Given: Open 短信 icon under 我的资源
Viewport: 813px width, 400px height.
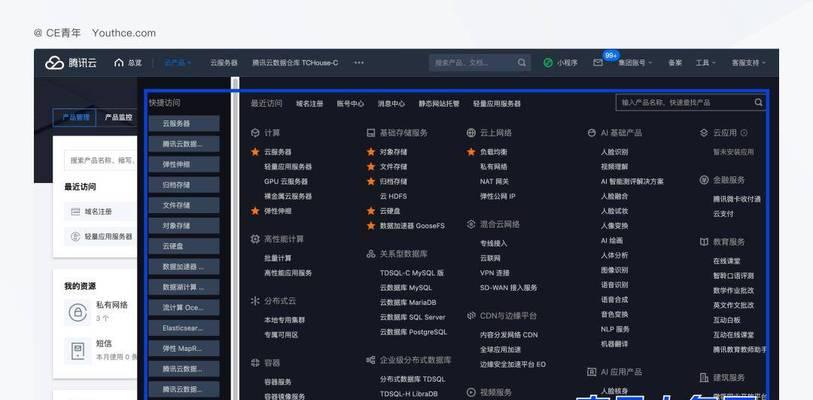Looking at the screenshot, I should (78, 351).
